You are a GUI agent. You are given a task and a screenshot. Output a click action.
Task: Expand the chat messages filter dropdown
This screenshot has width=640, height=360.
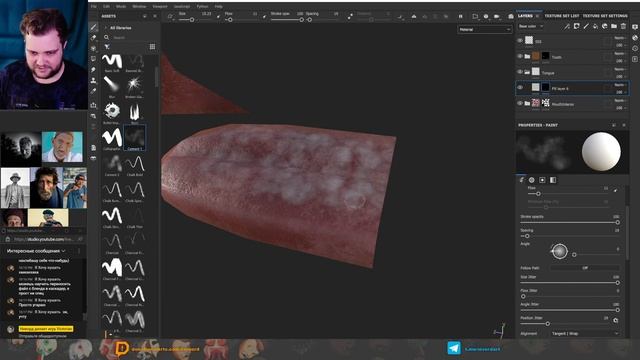pos(64,251)
